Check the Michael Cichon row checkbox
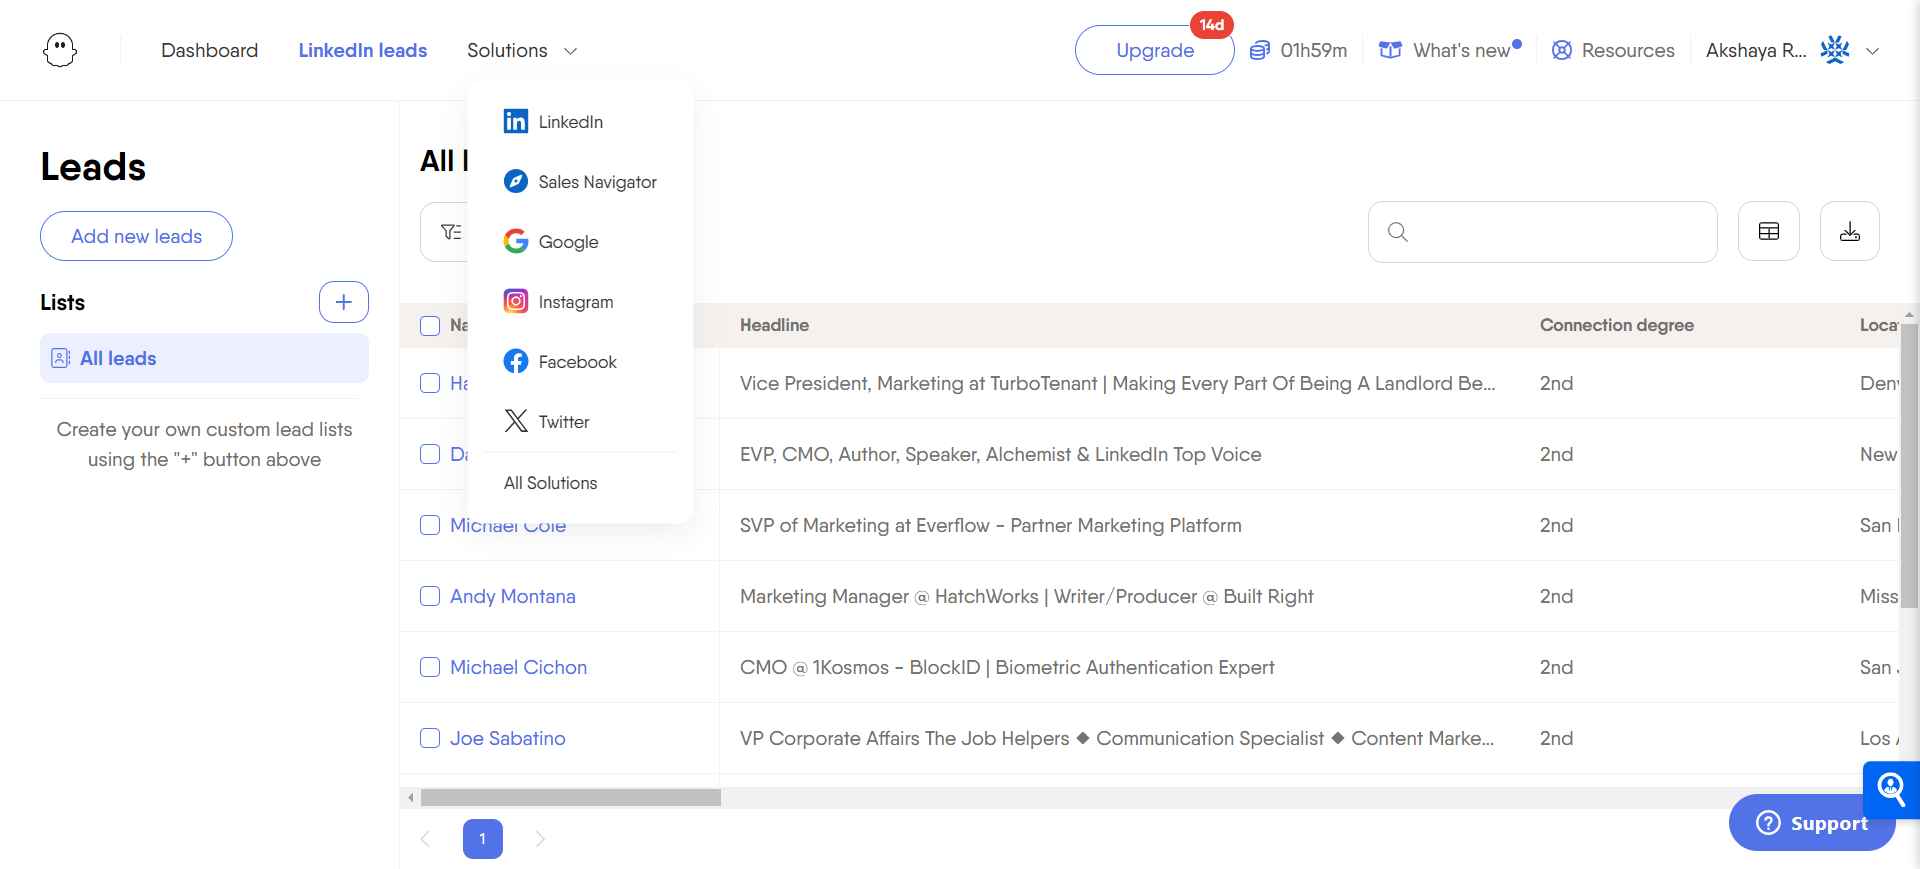Image resolution: width=1920 pixels, height=869 pixels. point(430,667)
